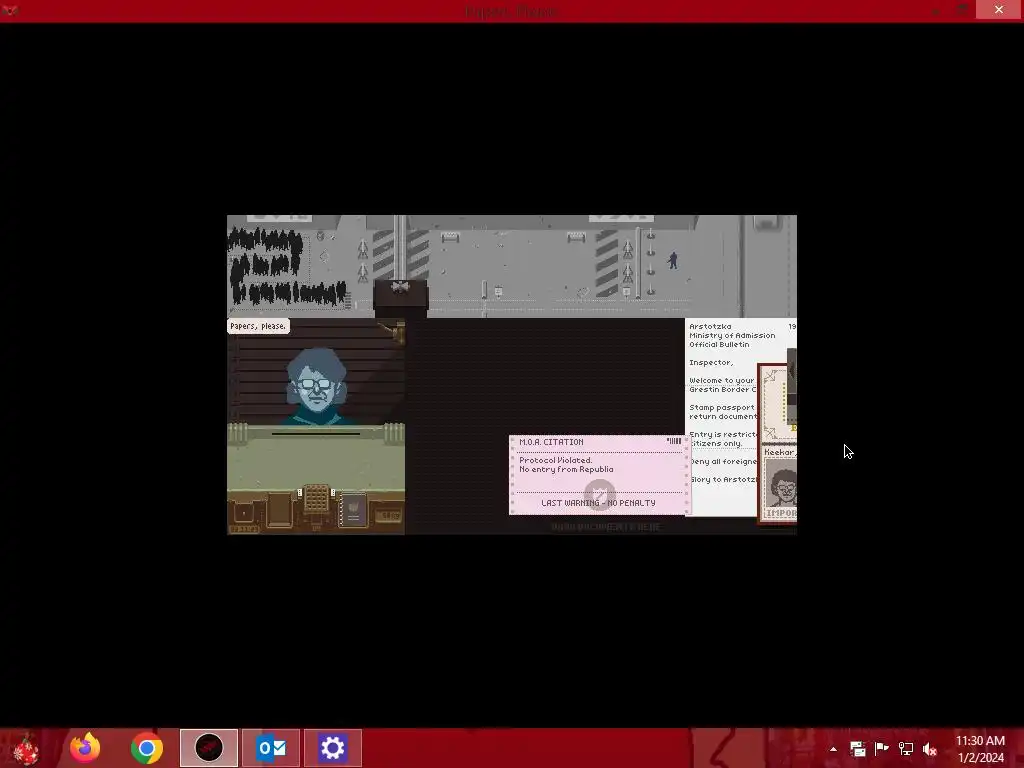Open the Action Center flag icon
The image size is (1024, 768).
[882, 748]
